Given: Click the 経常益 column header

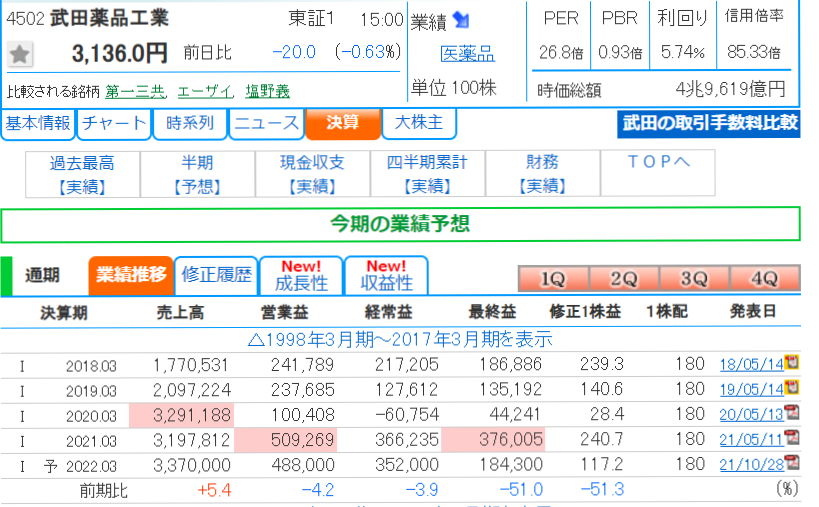Looking at the screenshot, I should click(388, 313).
